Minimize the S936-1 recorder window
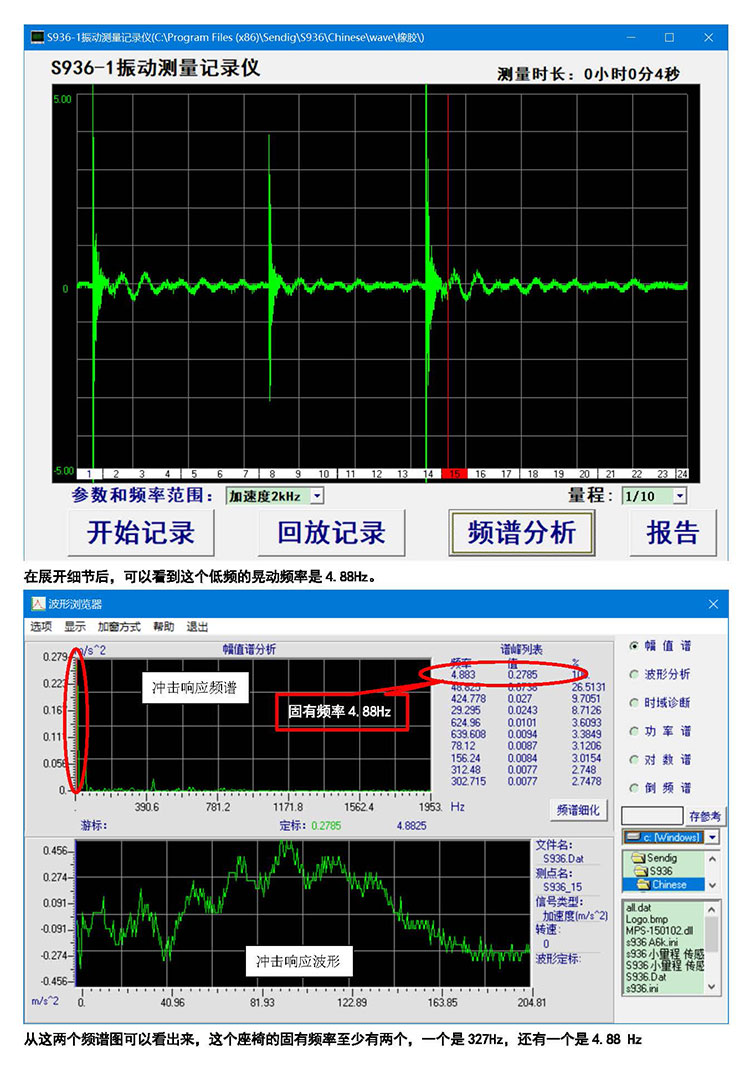This screenshot has width=750, height=1069. point(631,37)
